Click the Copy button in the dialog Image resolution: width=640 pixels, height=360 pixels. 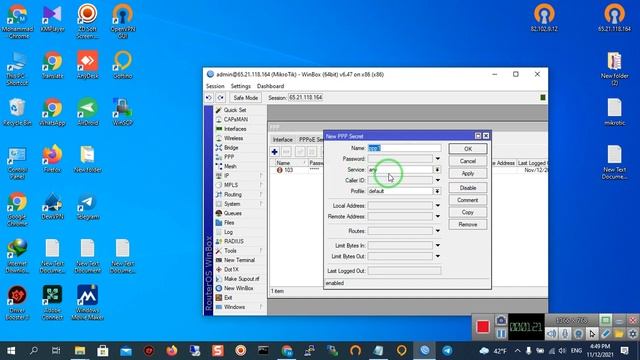click(x=468, y=212)
